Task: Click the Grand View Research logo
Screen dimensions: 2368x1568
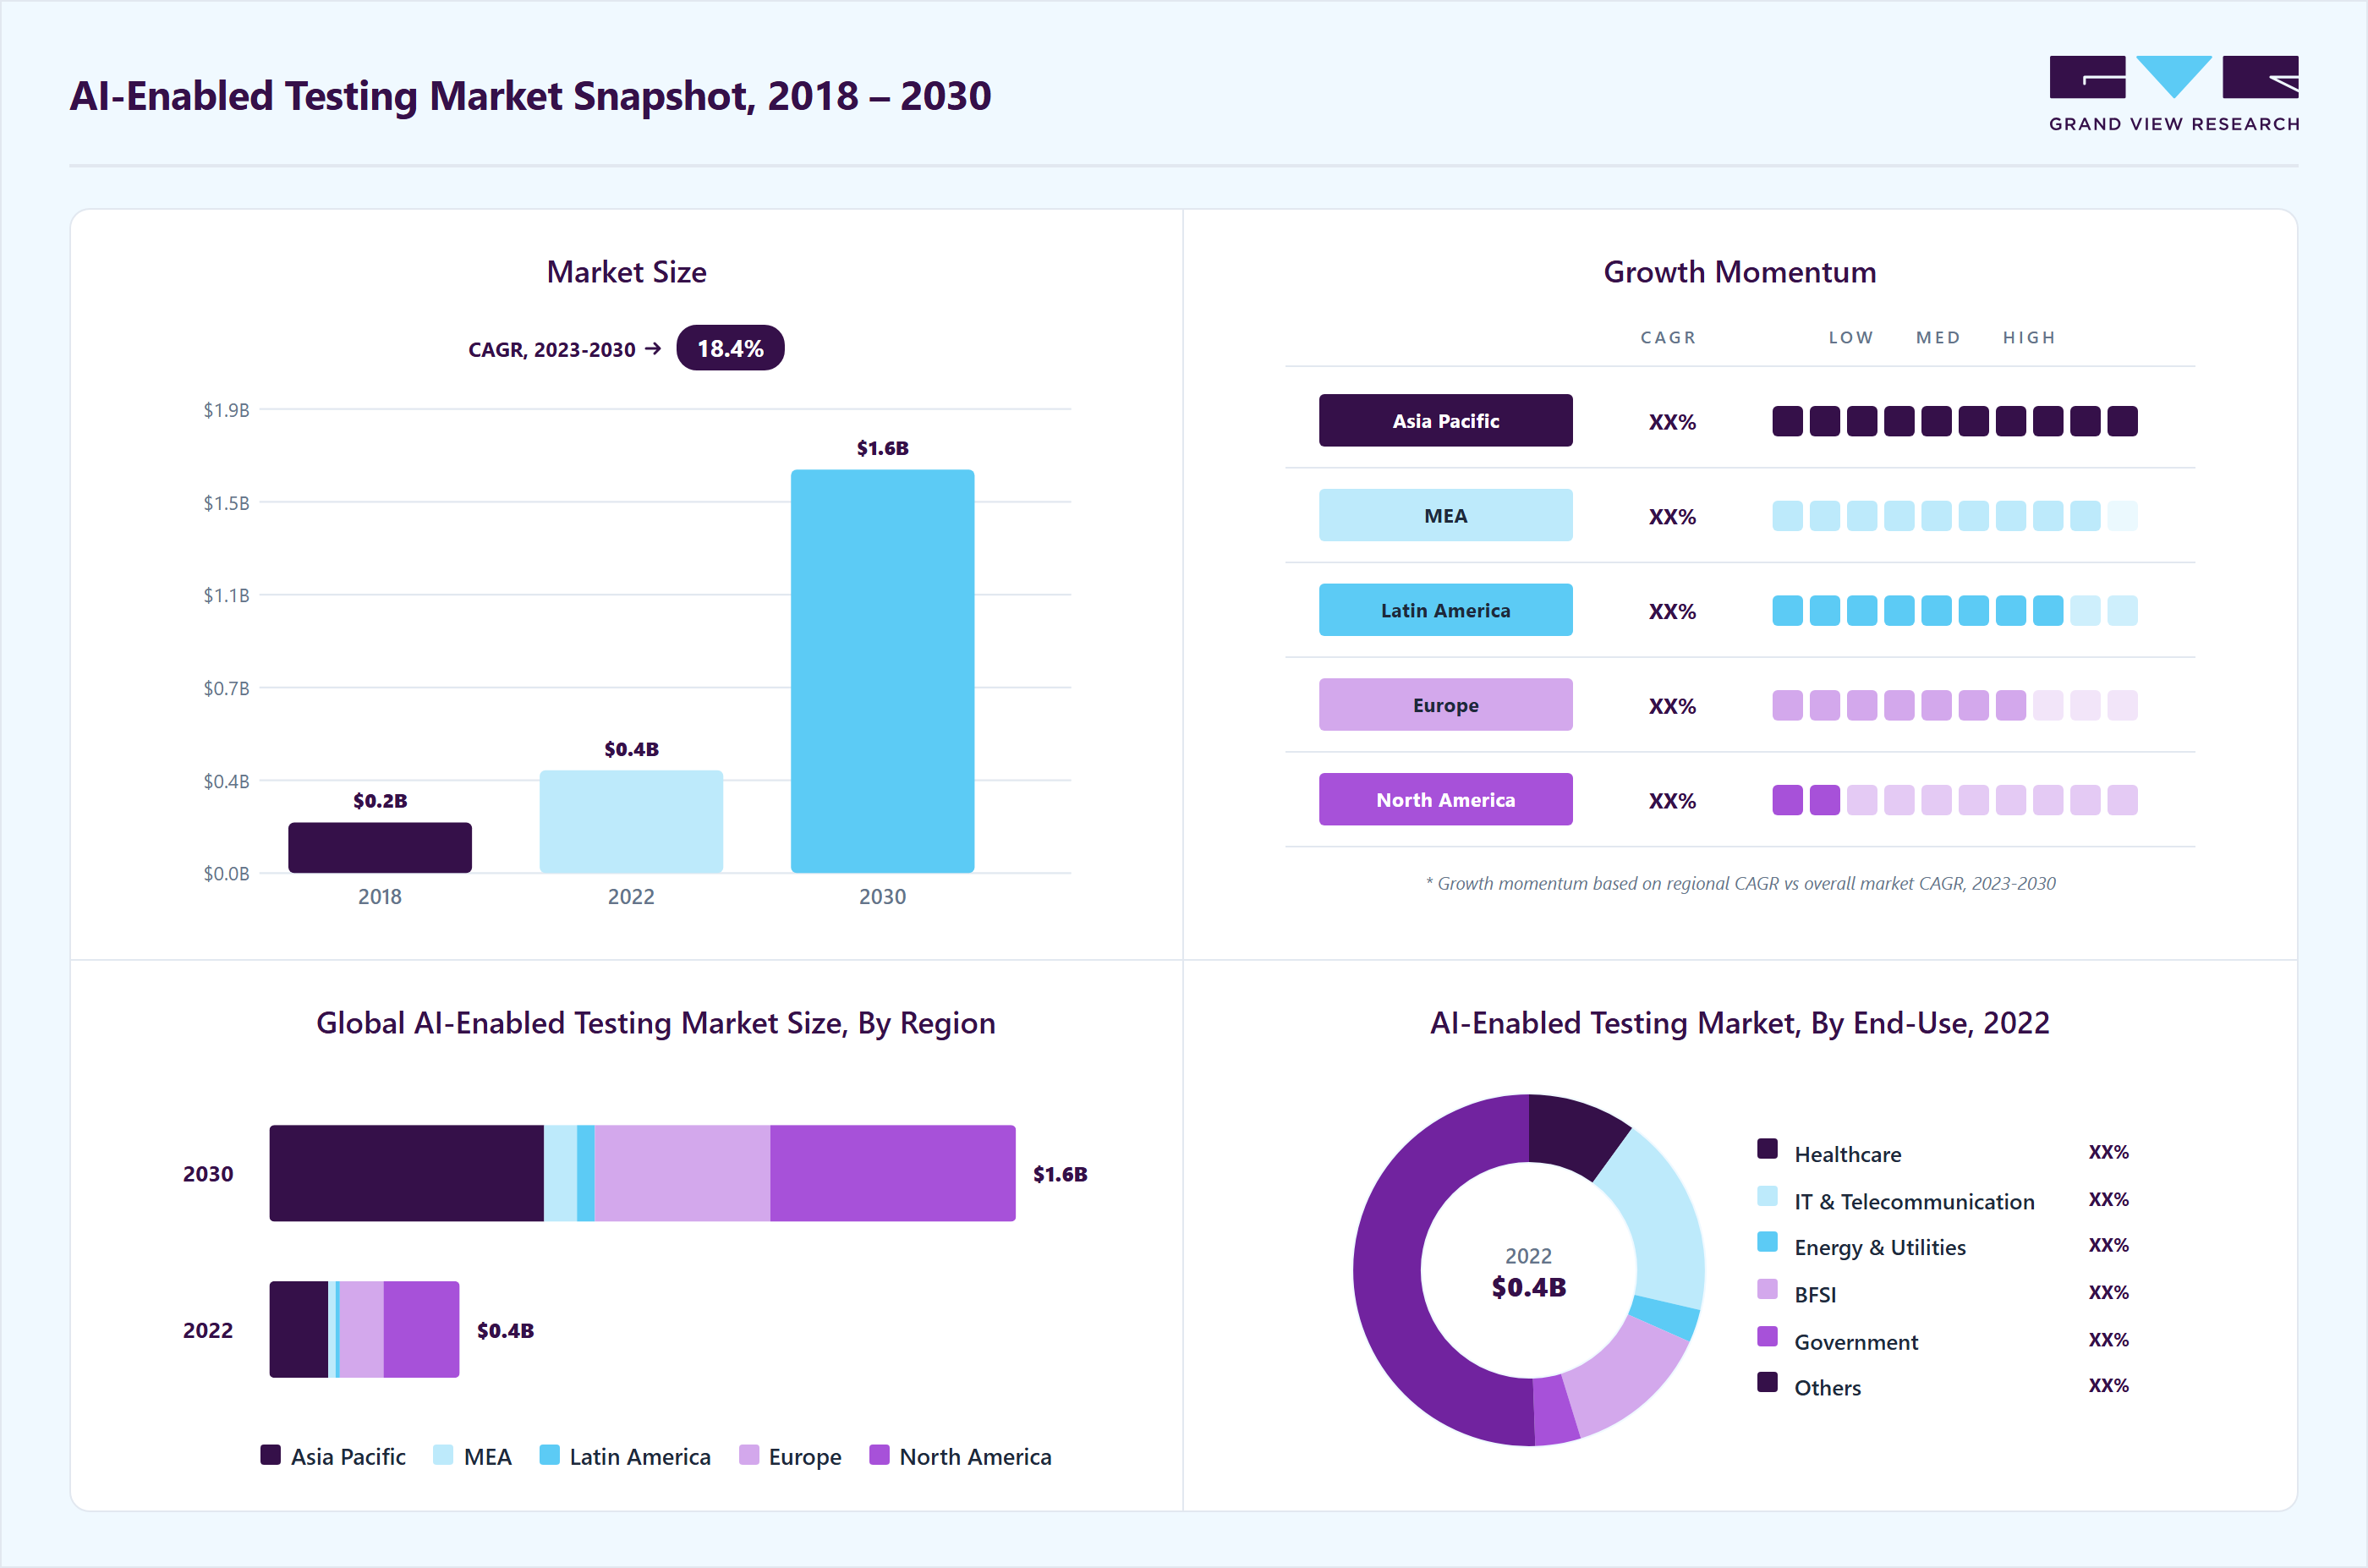Action: (2173, 94)
